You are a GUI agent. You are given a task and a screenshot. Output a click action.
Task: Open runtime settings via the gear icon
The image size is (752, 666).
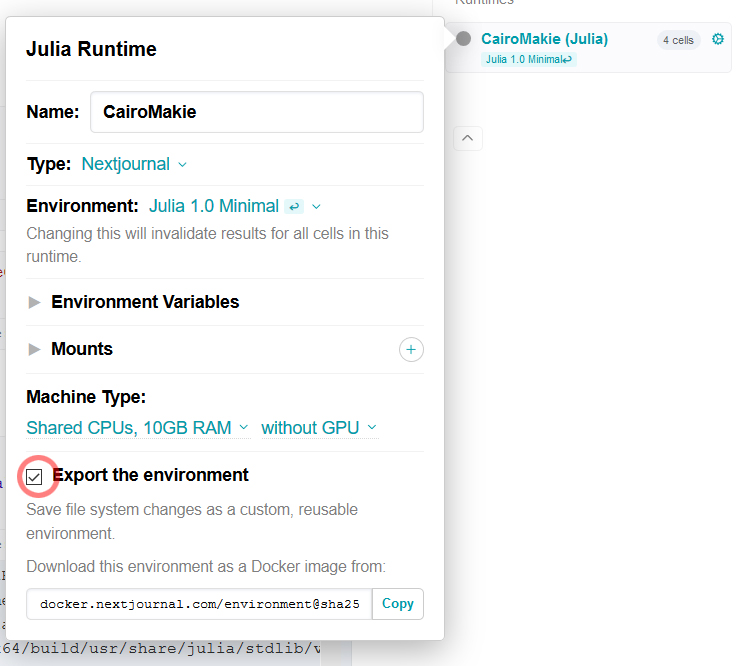[717, 39]
